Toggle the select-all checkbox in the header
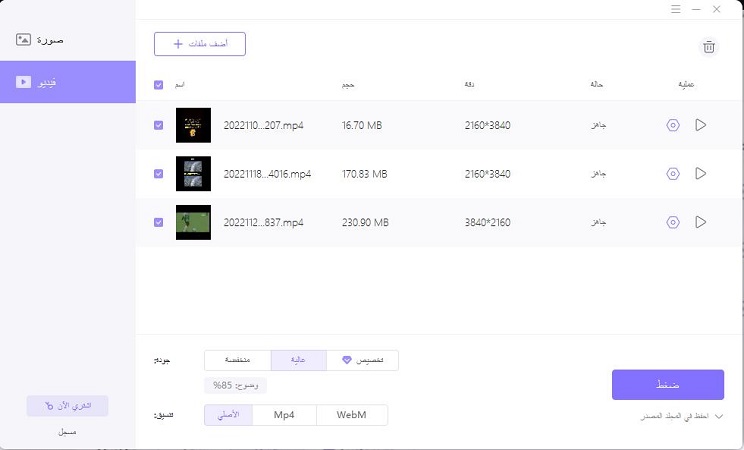This screenshot has width=744, height=450. [159, 85]
